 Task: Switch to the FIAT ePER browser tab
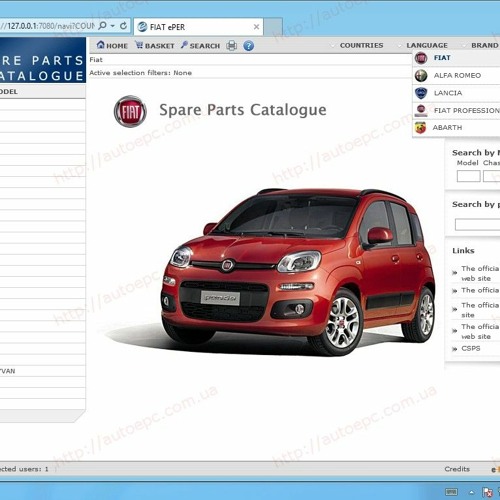(x=198, y=27)
